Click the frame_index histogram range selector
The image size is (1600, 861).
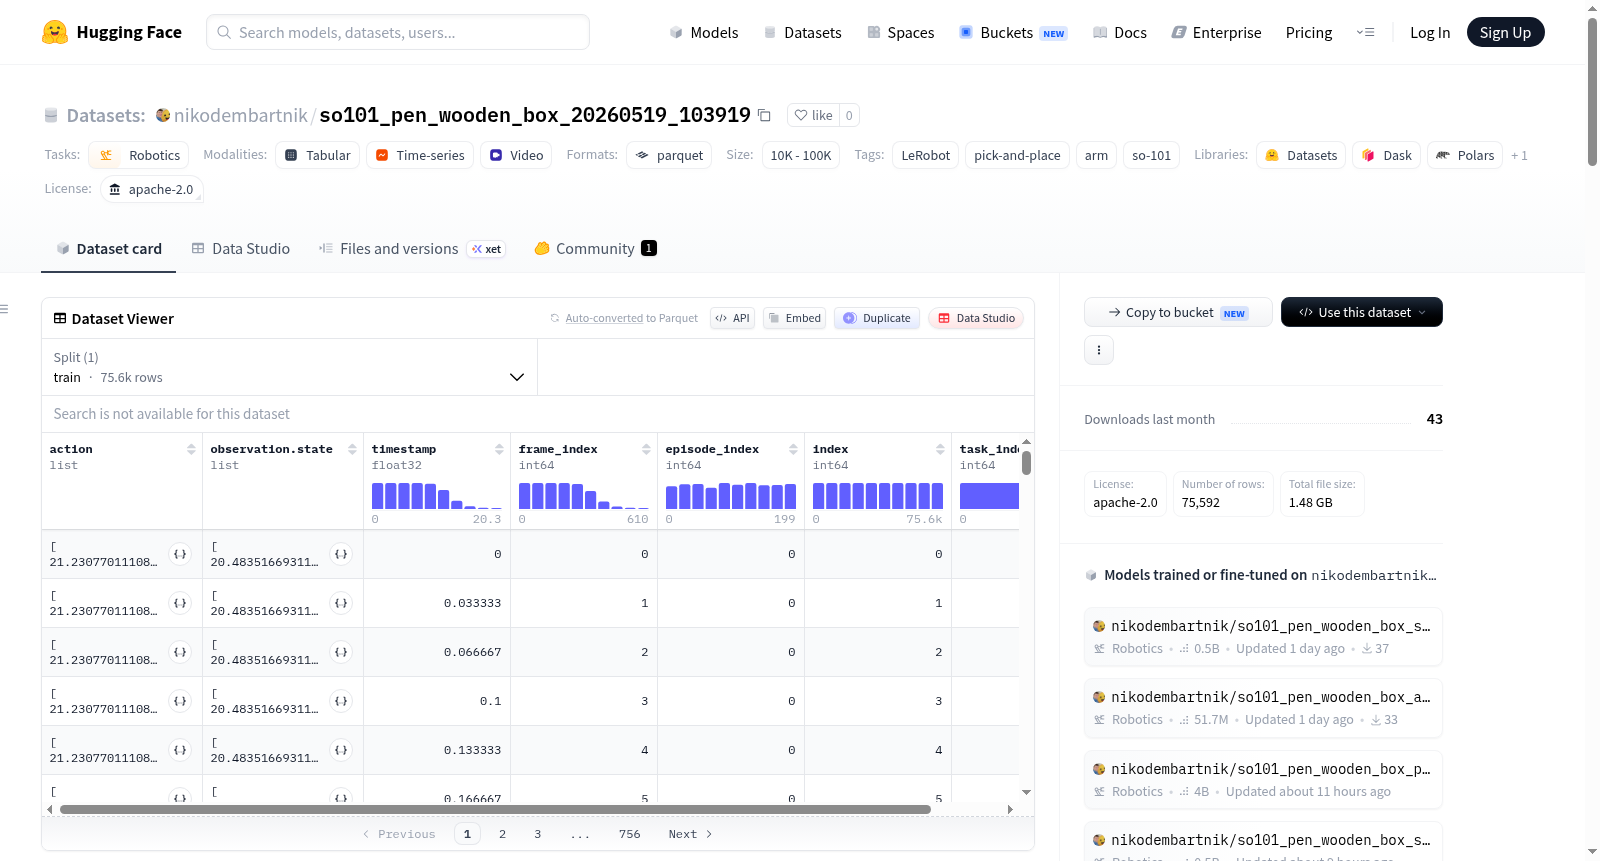(x=584, y=496)
